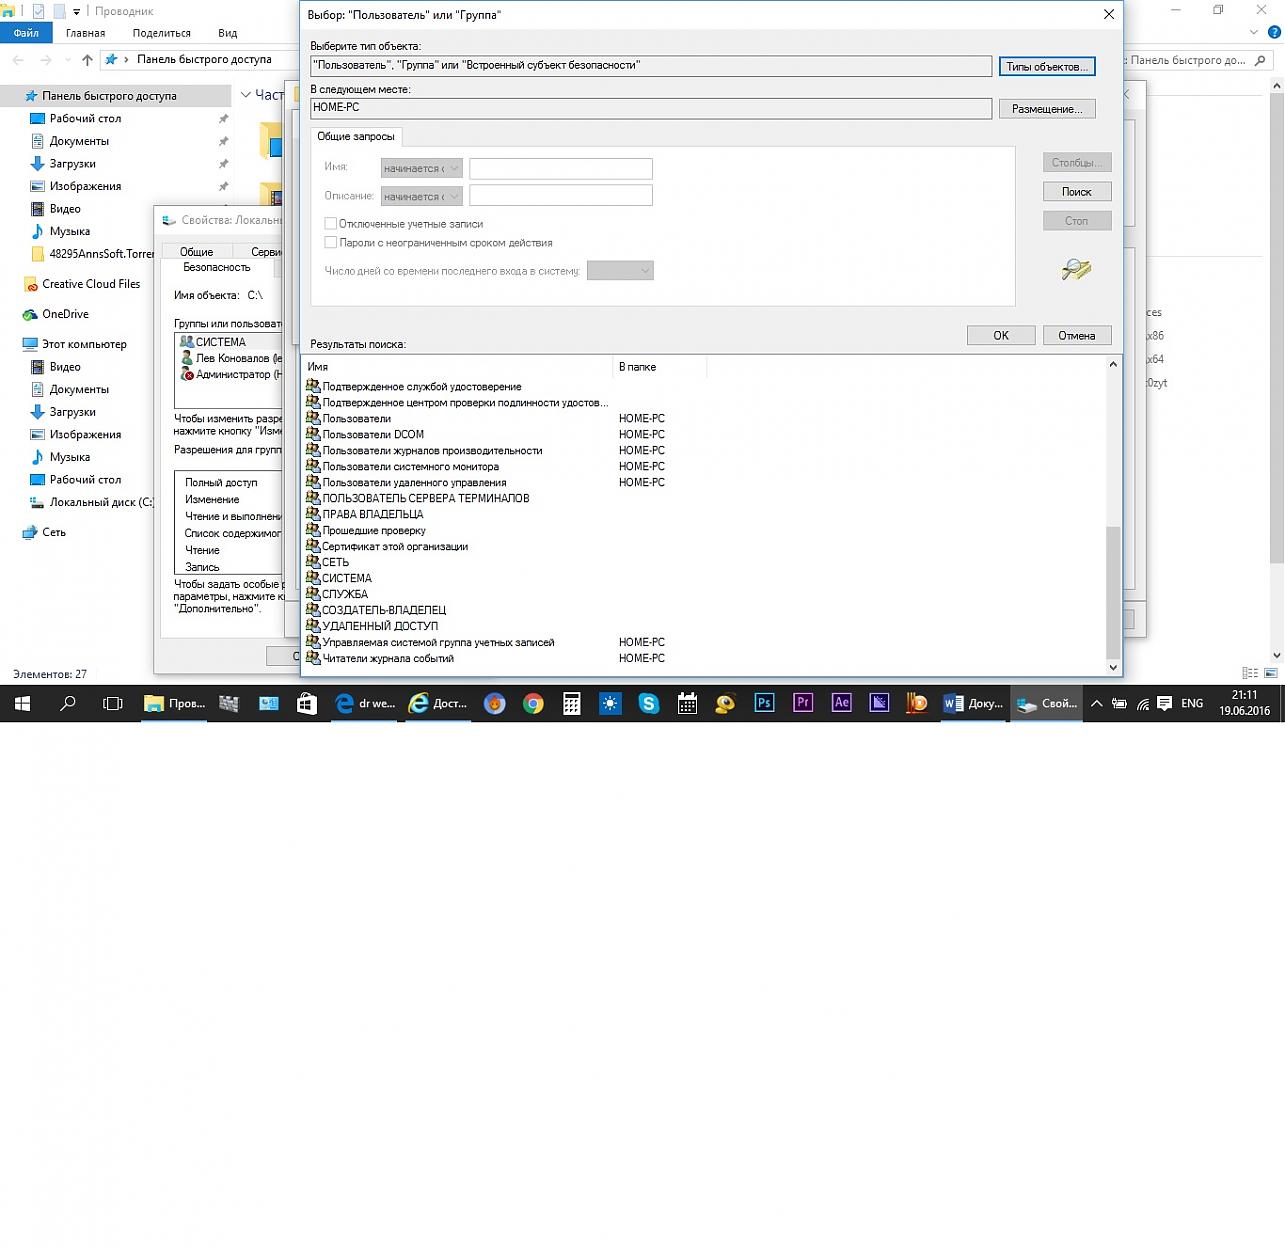The height and width of the screenshot is (1250, 1285).
Task: Select 'УДАЛЕННЫЙ ДОСТУП' in search results
Action: [380, 626]
